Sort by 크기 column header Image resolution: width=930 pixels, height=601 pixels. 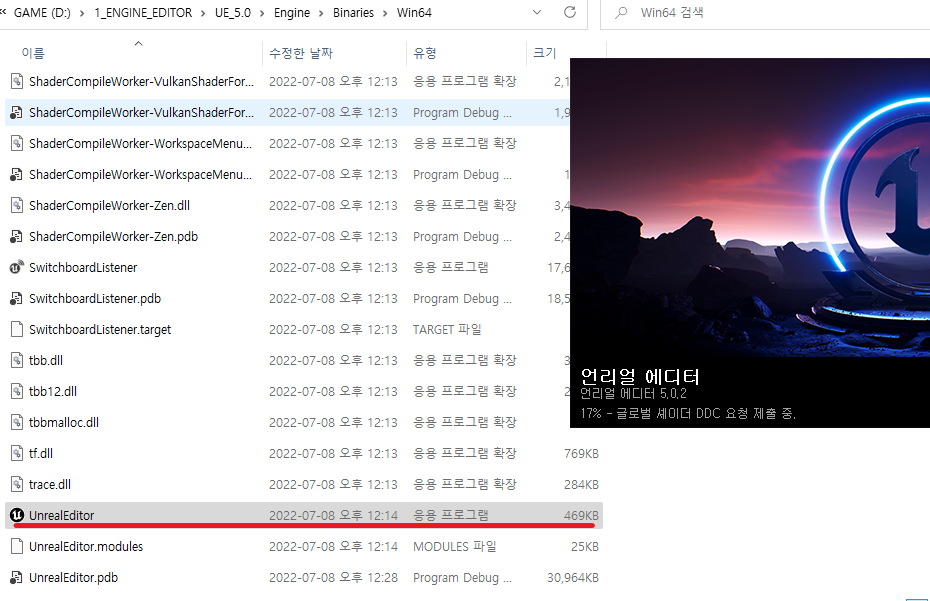pos(544,53)
